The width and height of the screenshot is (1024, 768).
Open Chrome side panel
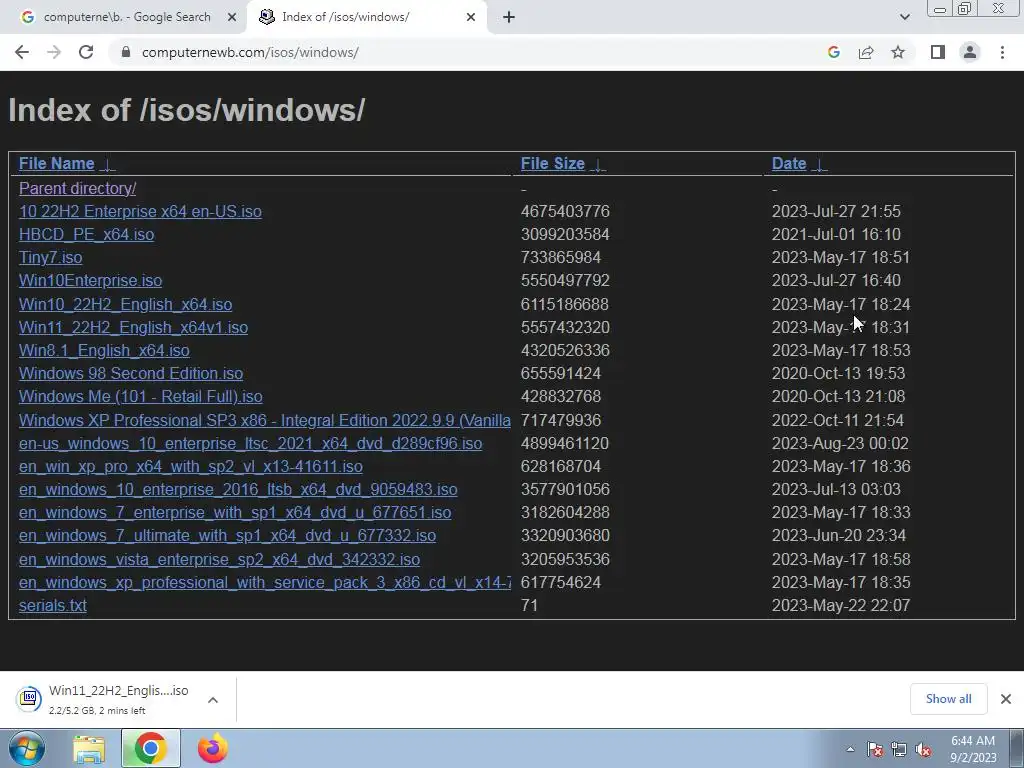(x=938, y=52)
